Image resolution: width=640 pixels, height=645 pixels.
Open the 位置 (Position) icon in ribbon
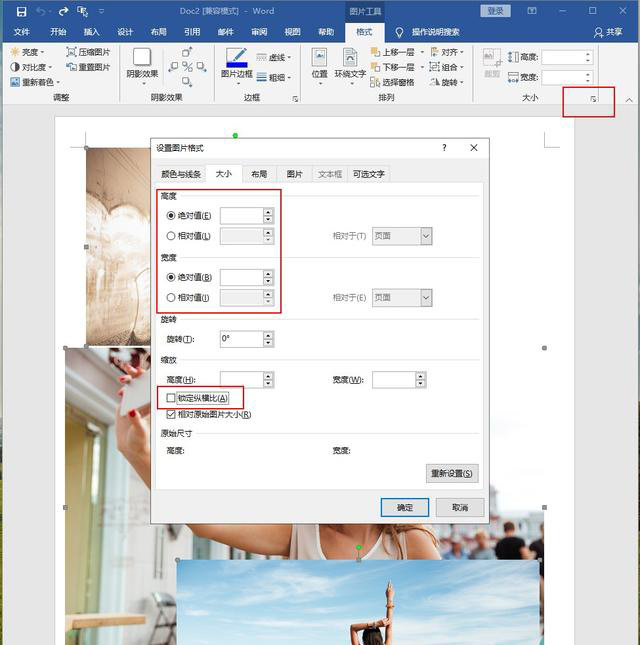coord(319,61)
